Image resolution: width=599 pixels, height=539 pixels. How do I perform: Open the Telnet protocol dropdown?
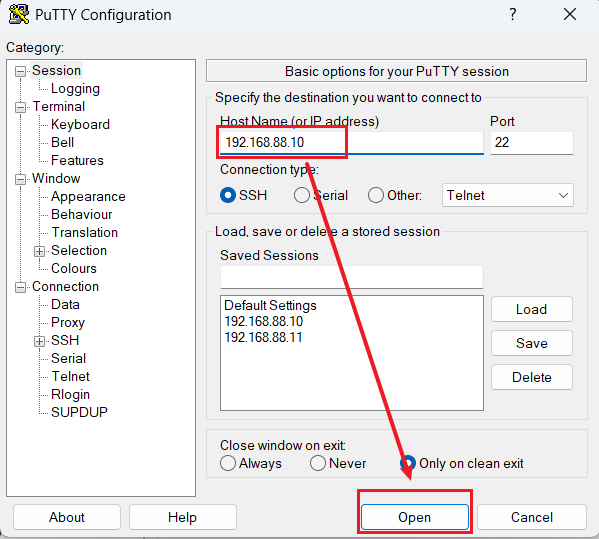[507, 195]
